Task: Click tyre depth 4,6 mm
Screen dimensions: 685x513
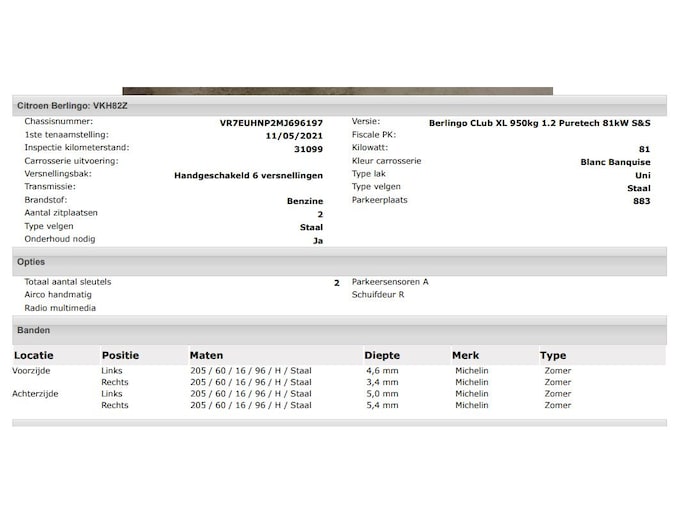Action: [382, 371]
